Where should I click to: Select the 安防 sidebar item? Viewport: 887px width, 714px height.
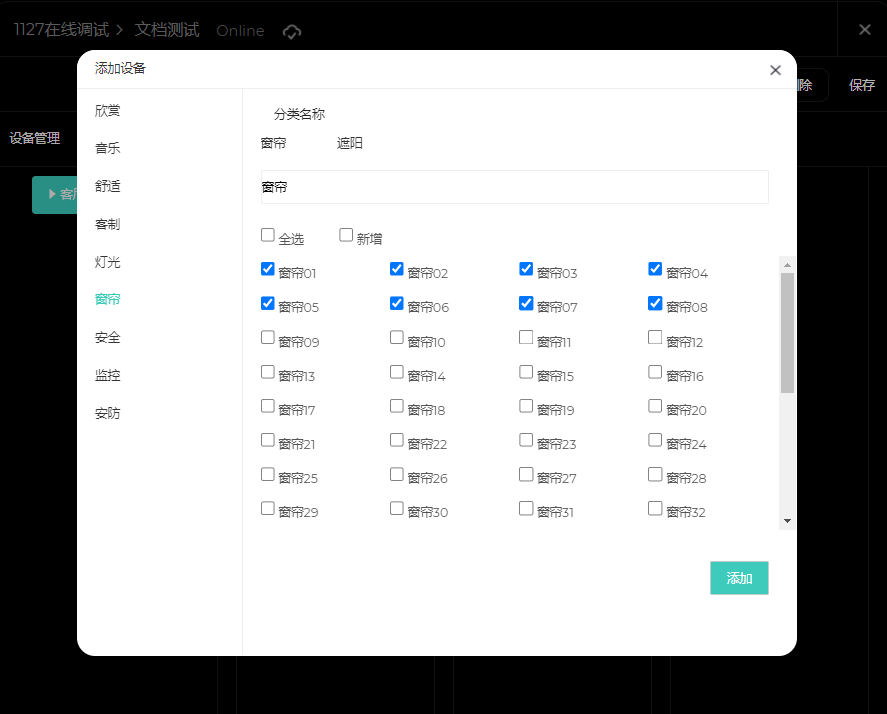[108, 413]
